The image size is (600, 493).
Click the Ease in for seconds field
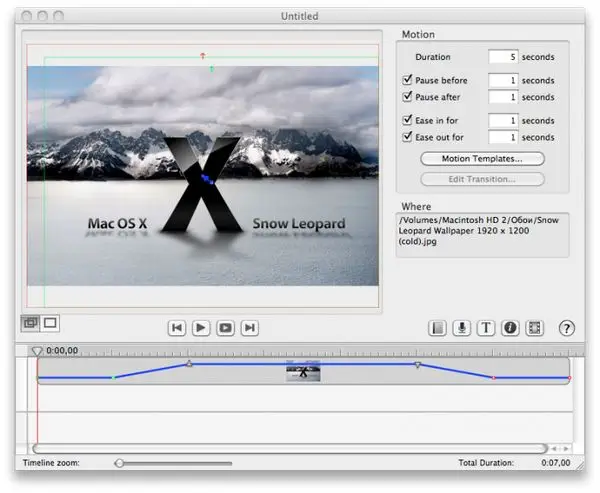pyautogui.click(x=503, y=121)
